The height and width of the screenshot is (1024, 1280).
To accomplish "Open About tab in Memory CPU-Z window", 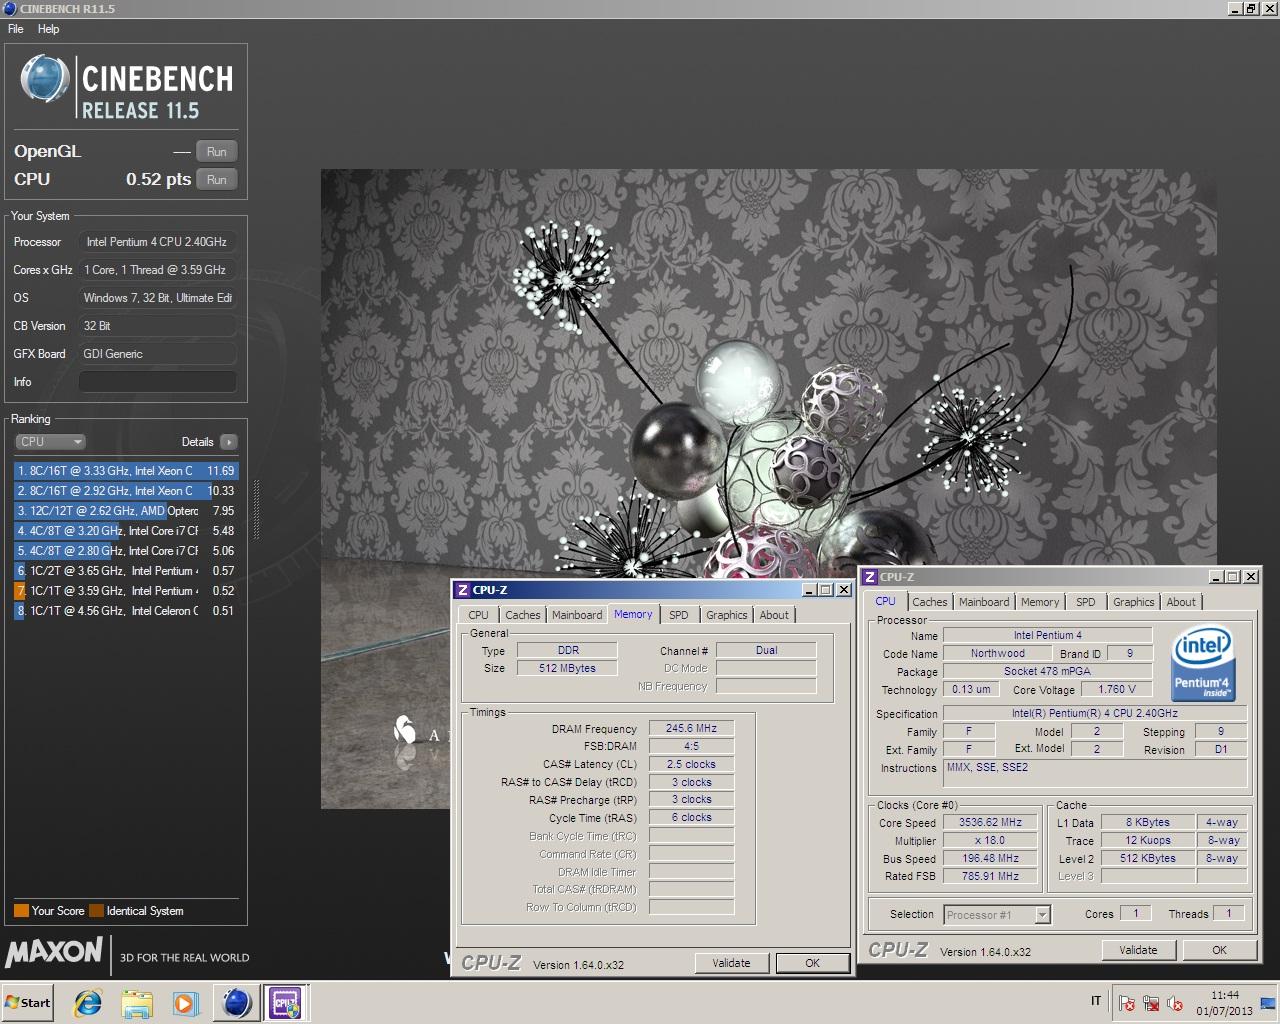I will 774,615.
